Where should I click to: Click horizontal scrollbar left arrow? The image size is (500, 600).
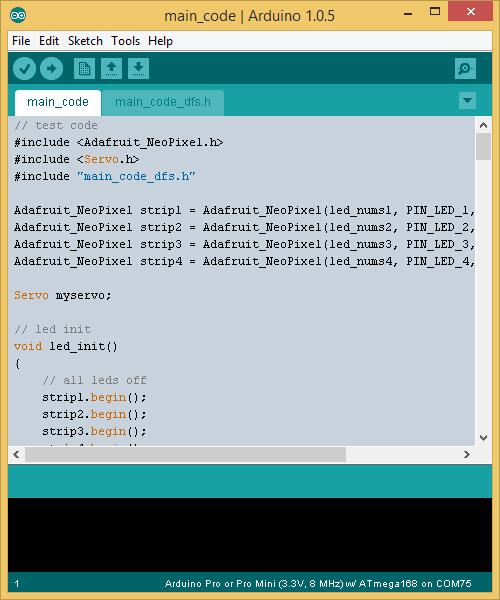coord(16,455)
